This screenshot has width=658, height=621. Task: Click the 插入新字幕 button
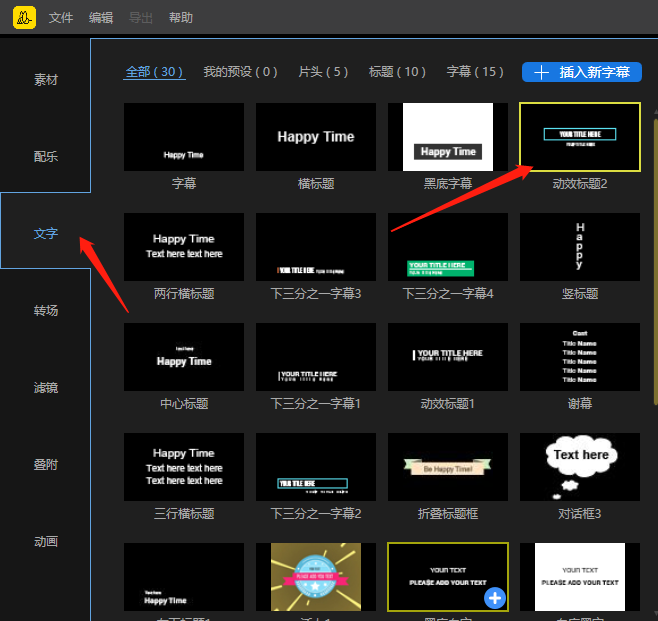582,72
